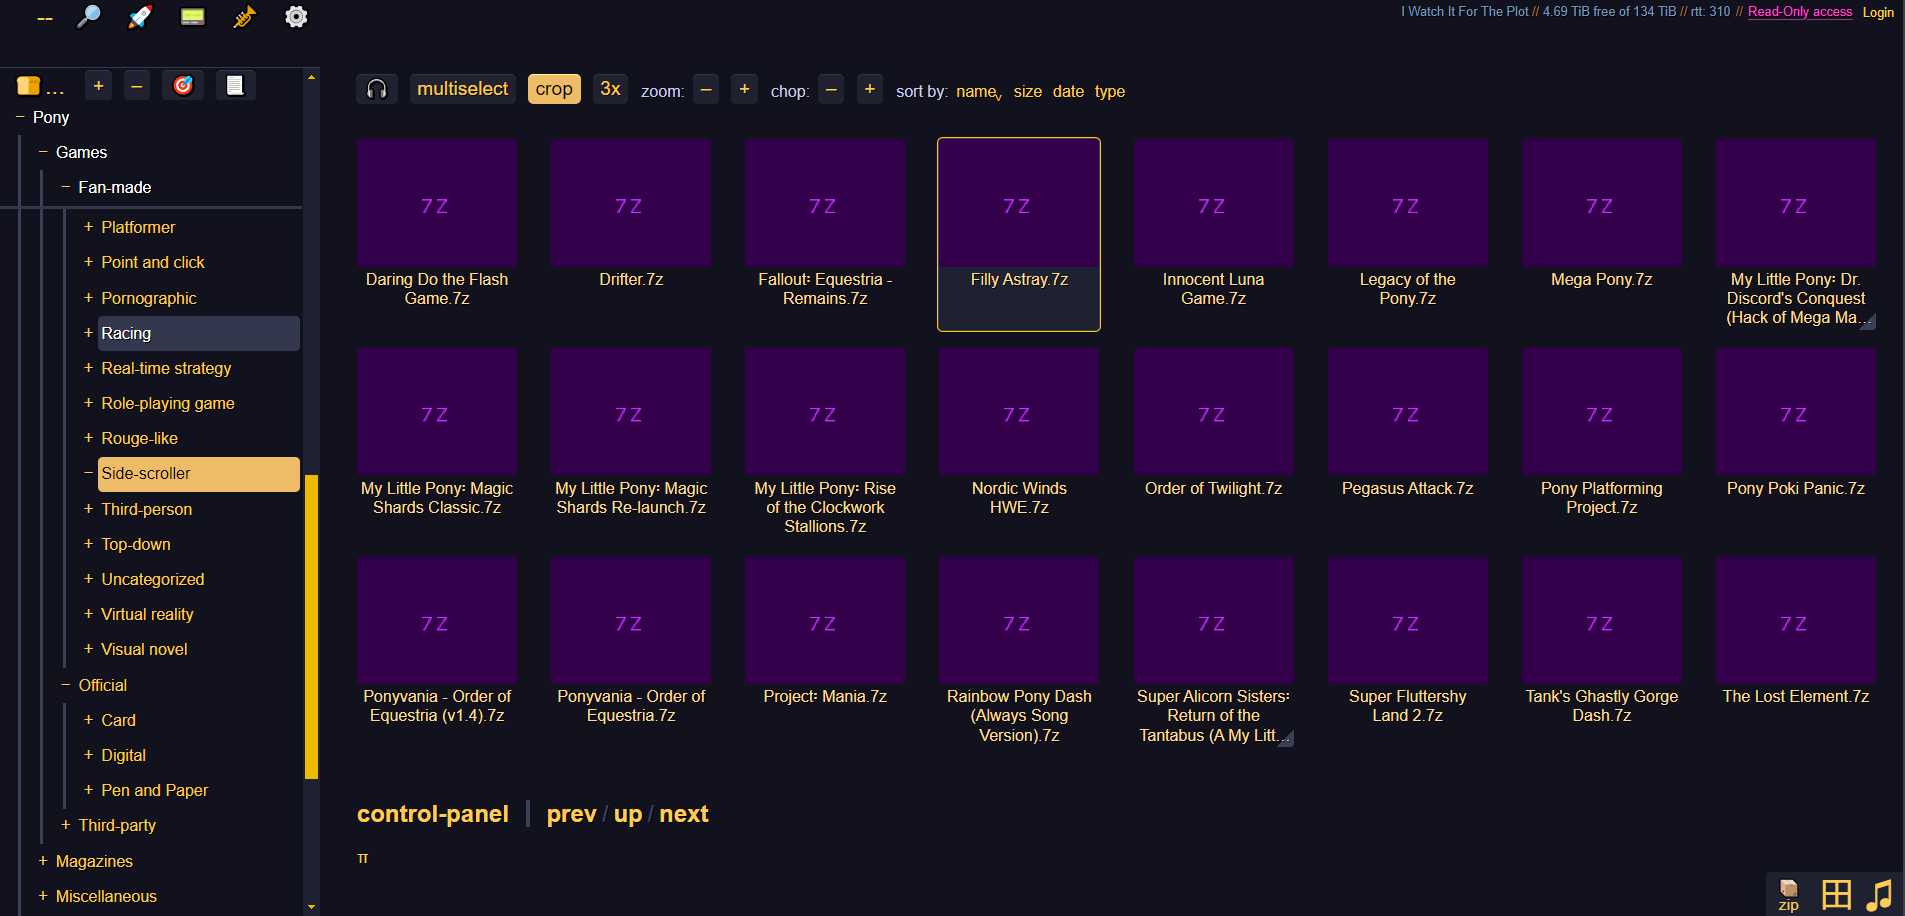The width and height of the screenshot is (1905, 916).
Task: Click the red target icon in tree header
Action: (183, 86)
